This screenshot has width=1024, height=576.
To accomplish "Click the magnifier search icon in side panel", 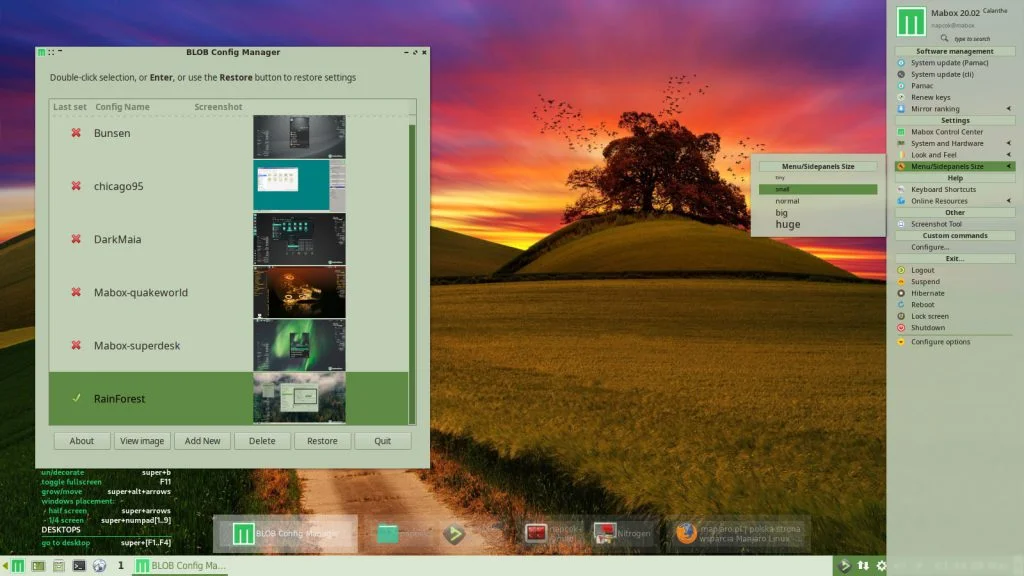I will pos(944,39).
